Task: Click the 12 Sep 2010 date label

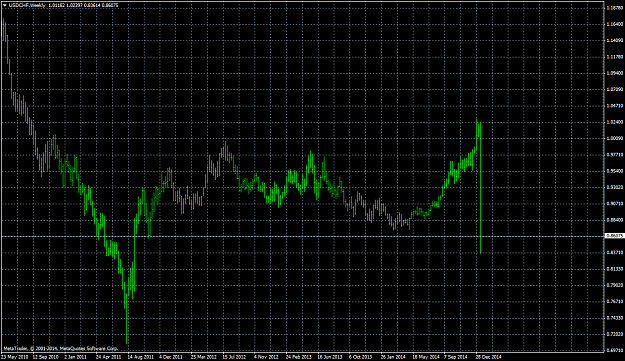Action: click(46, 357)
